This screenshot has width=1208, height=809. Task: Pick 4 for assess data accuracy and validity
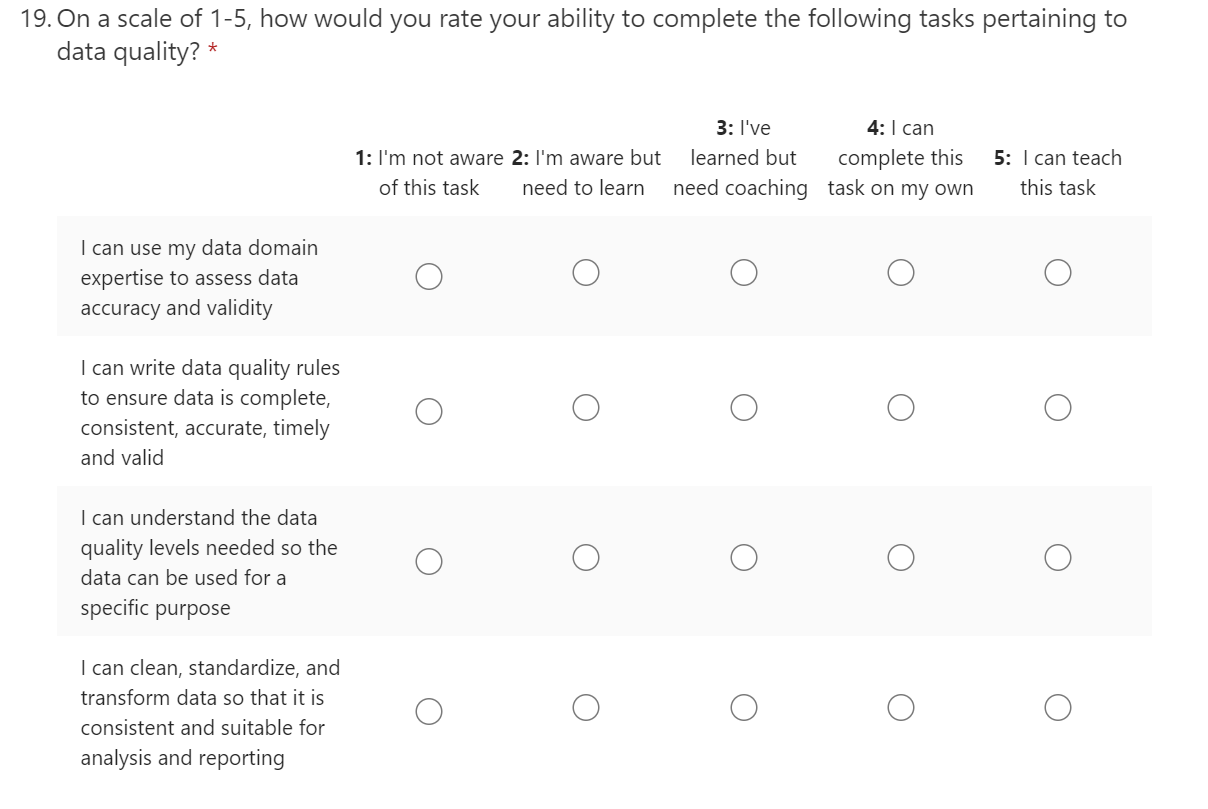coord(901,272)
